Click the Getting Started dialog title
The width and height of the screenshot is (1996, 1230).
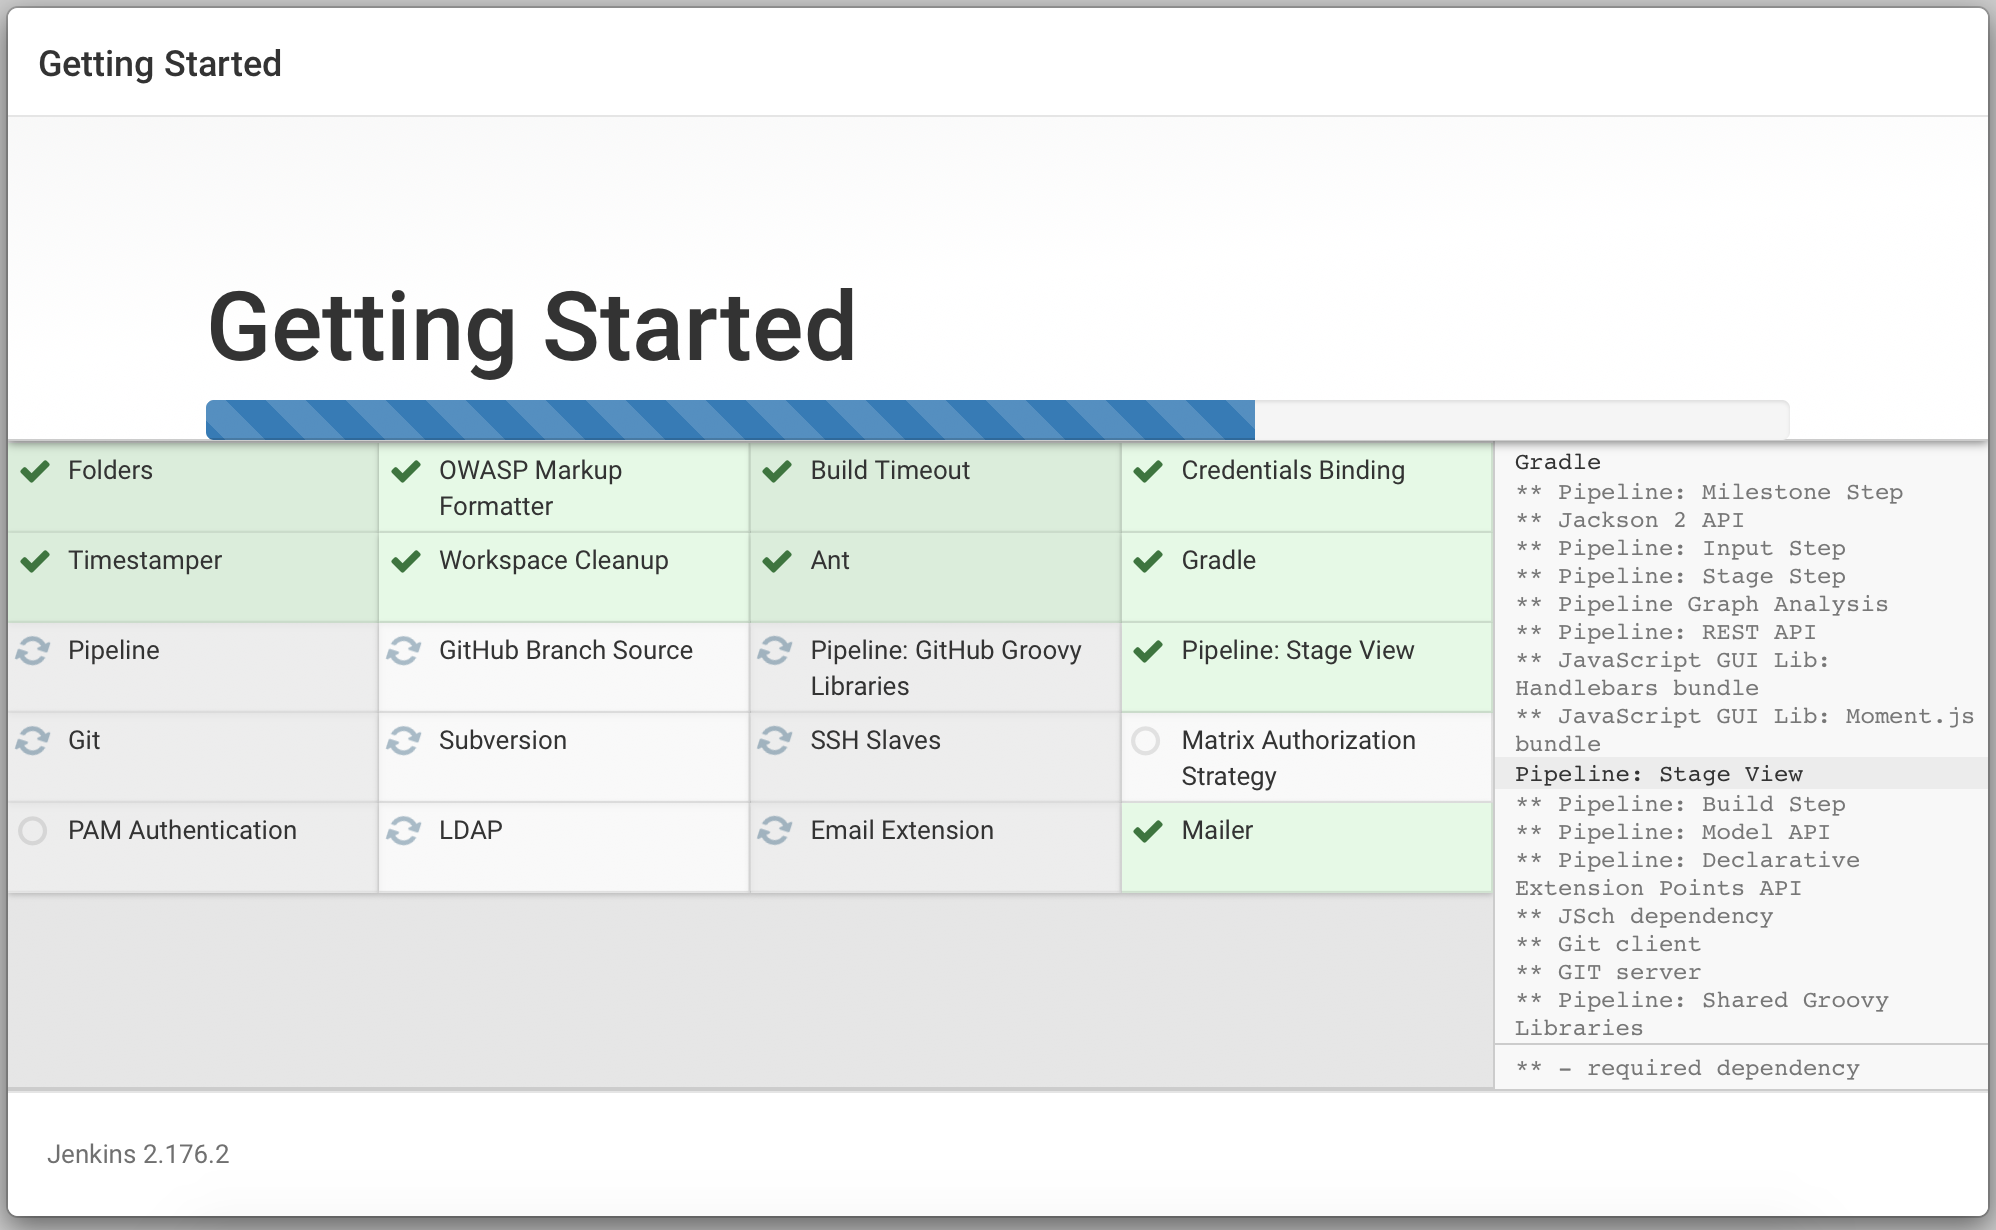point(160,64)
